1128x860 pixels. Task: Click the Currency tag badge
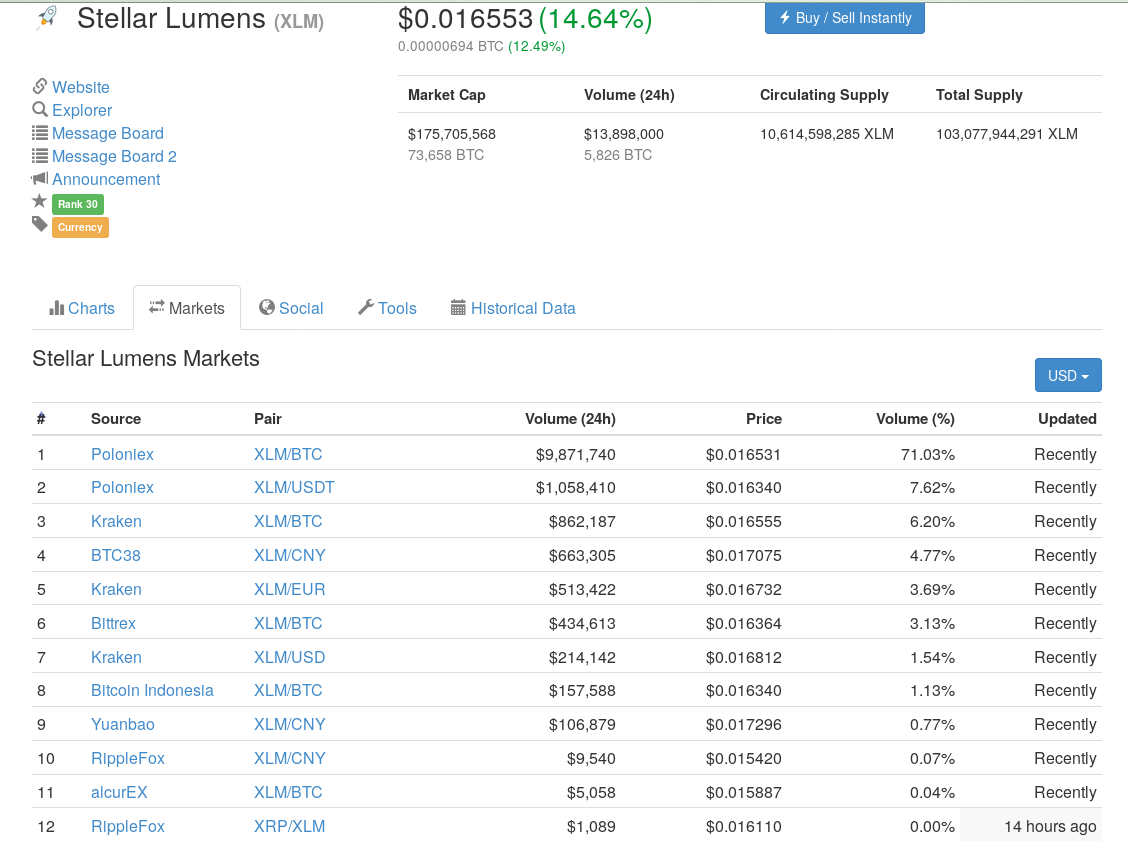click(x=81, y=227)
